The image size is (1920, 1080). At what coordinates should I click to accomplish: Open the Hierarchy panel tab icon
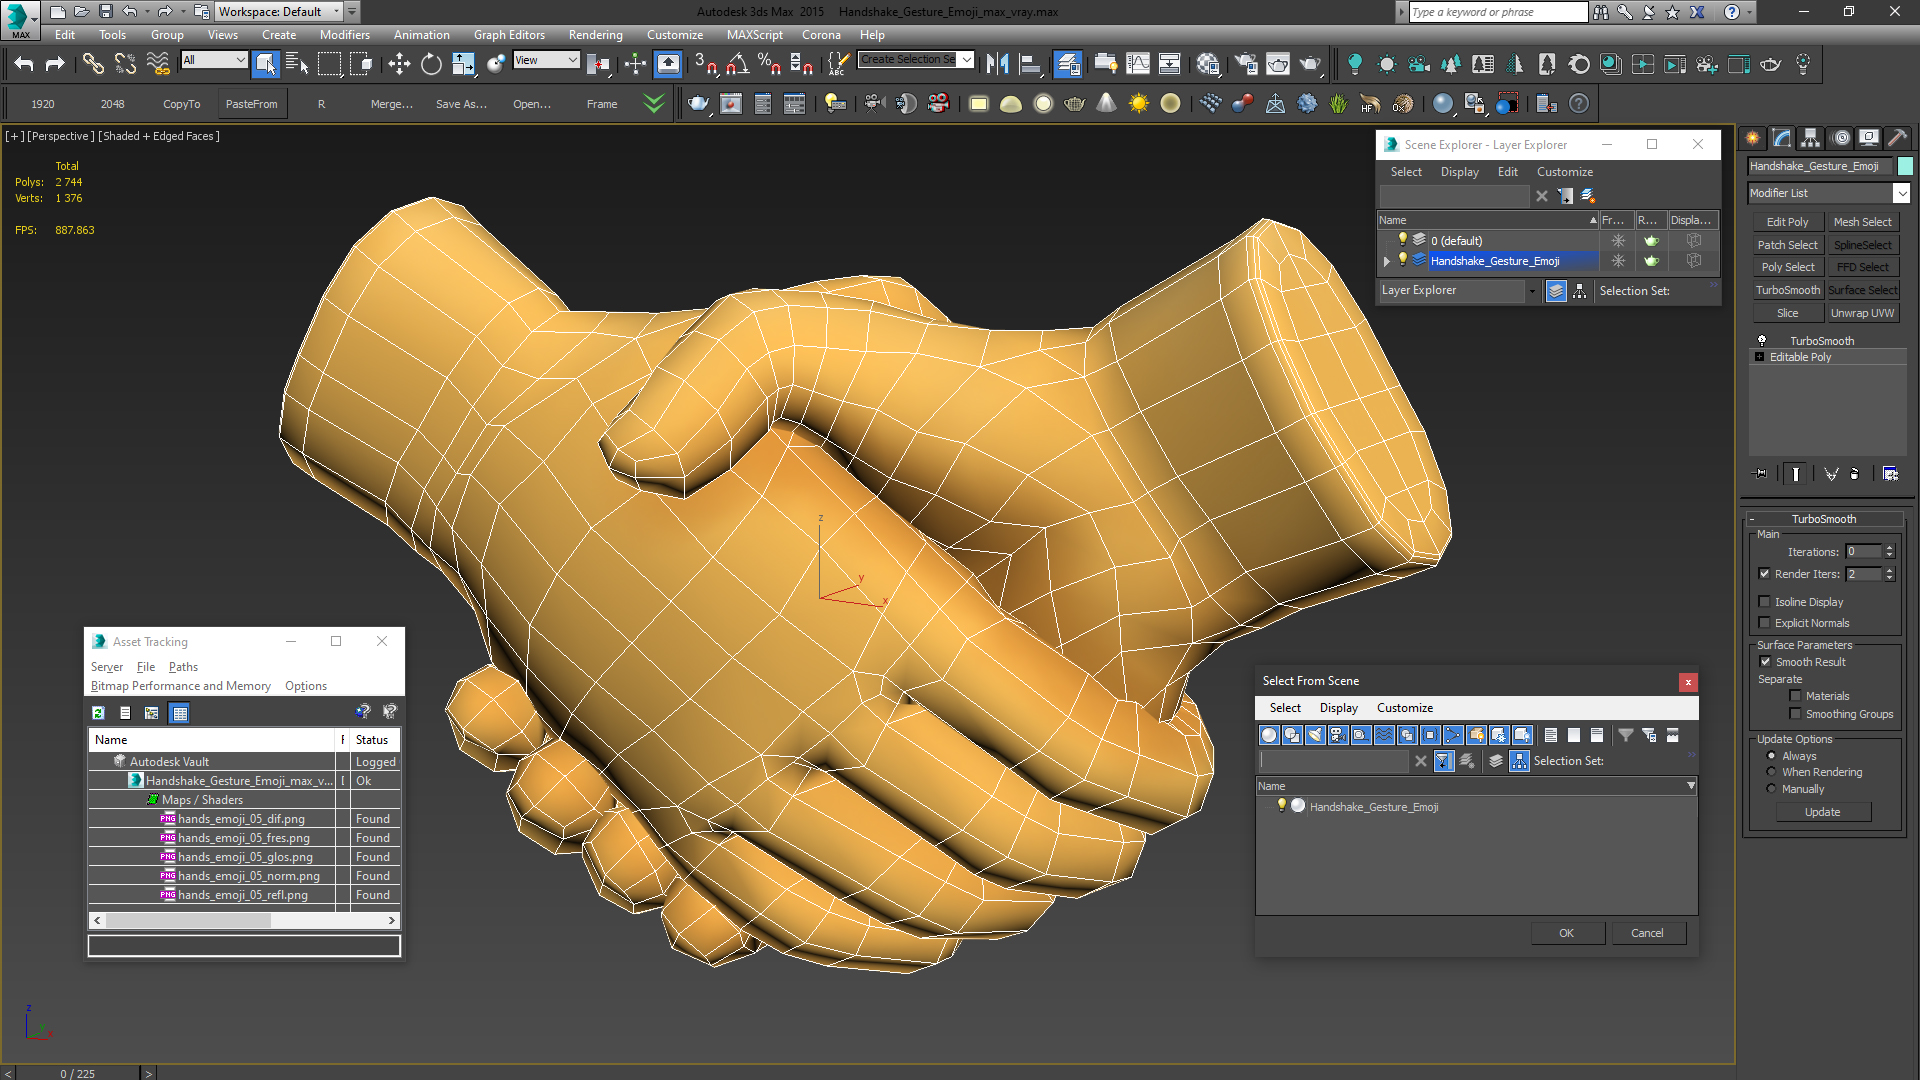pos(1810,138)
